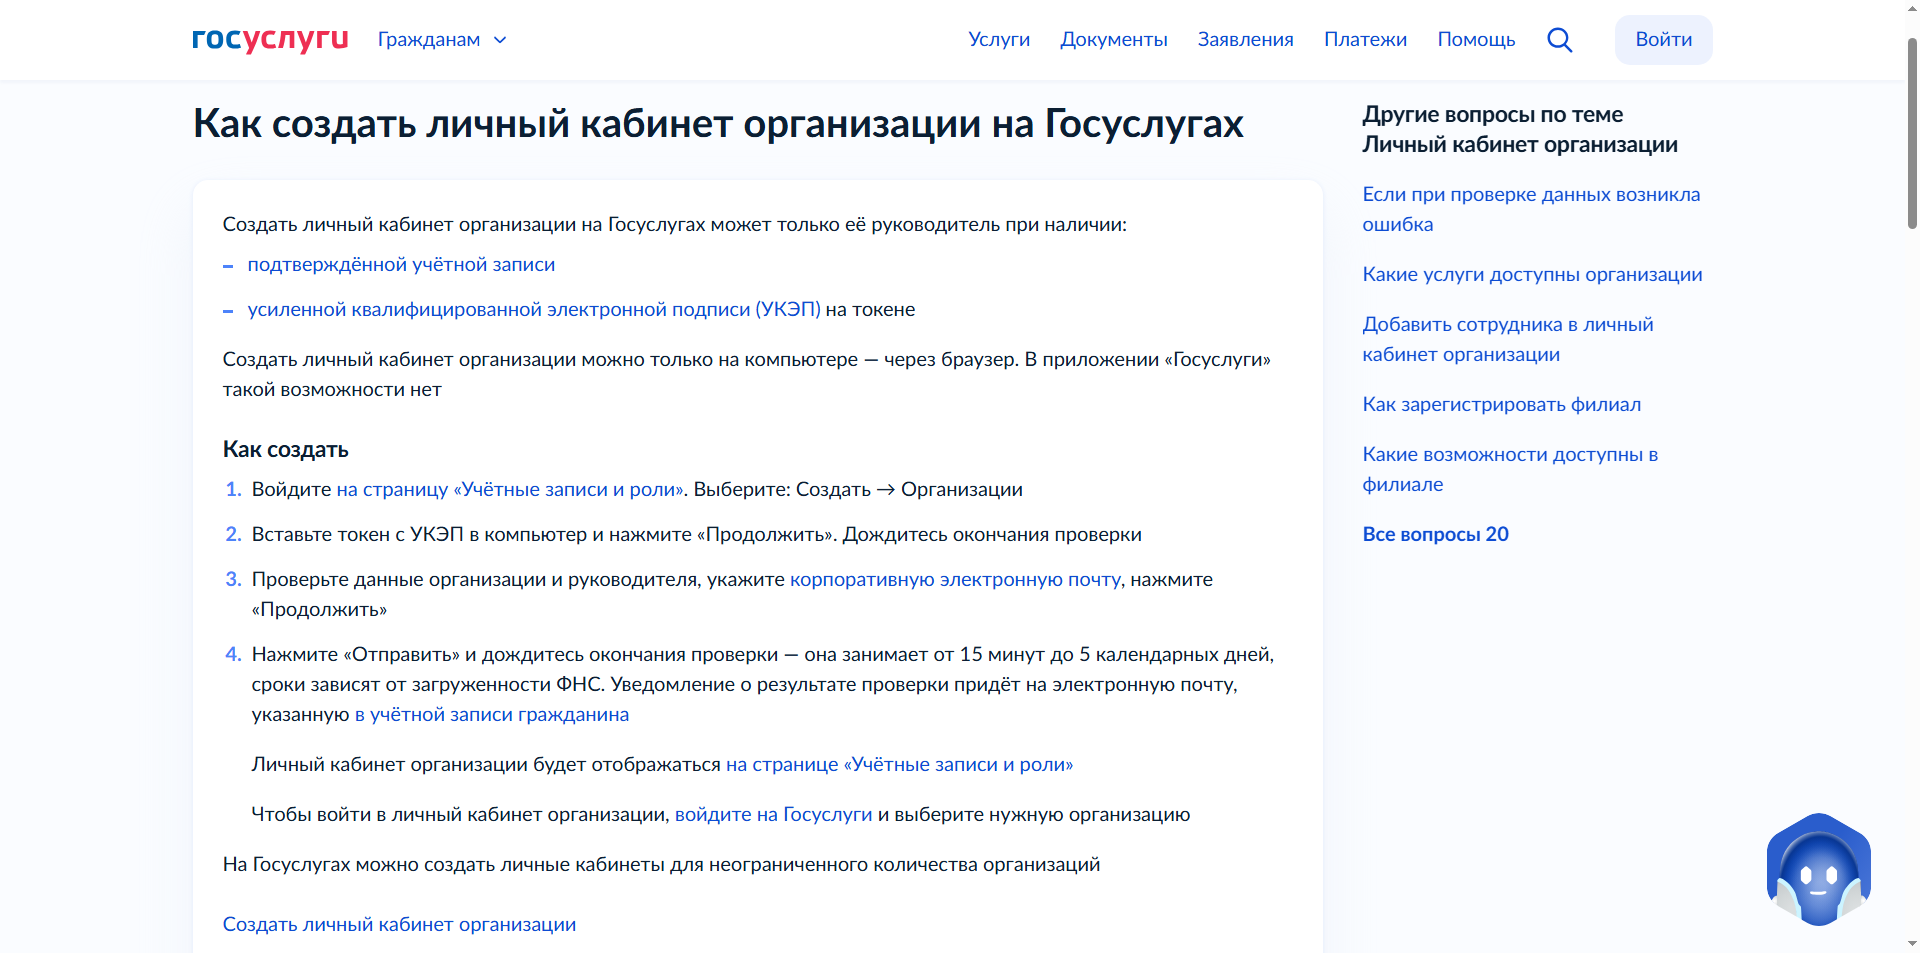Open the Заявления menu item

(x=1245, y=39)
